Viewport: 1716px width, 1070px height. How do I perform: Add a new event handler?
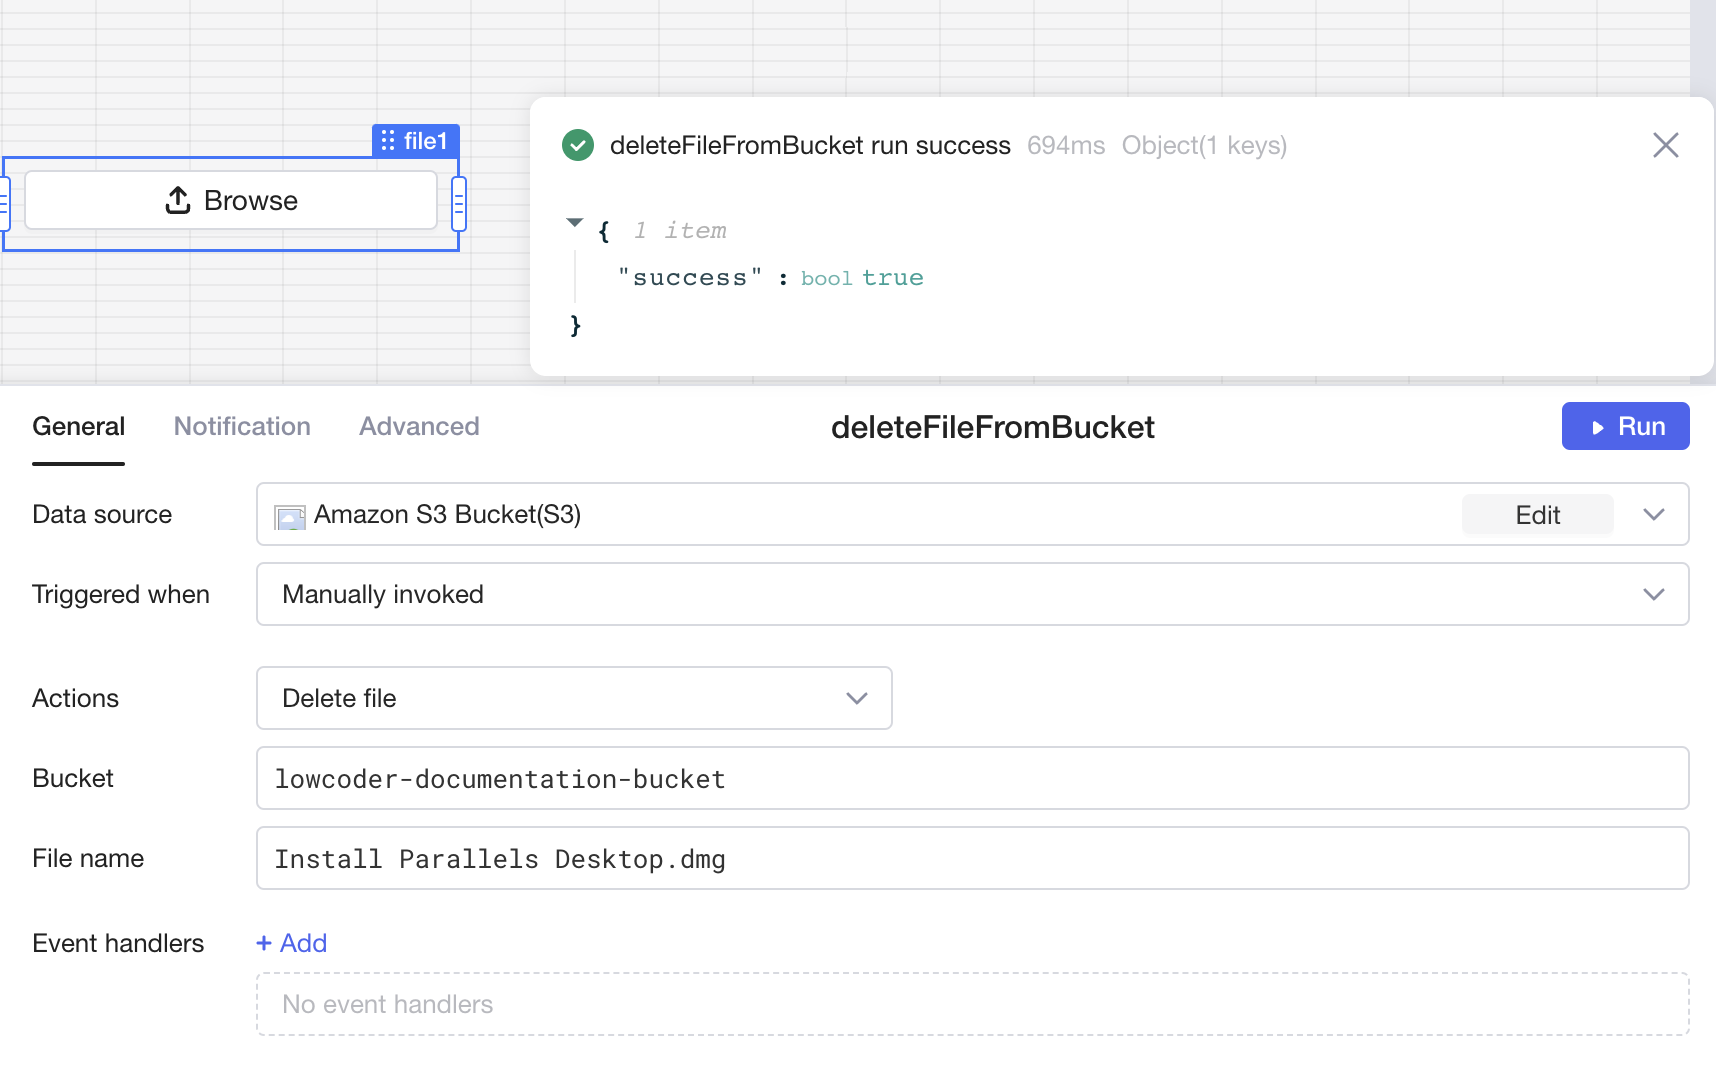[292, 943]
